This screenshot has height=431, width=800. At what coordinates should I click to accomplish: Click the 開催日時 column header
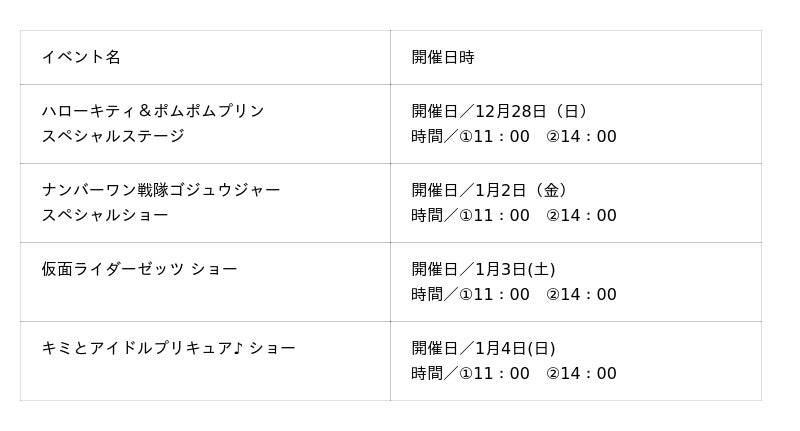[x=442, y=57]
